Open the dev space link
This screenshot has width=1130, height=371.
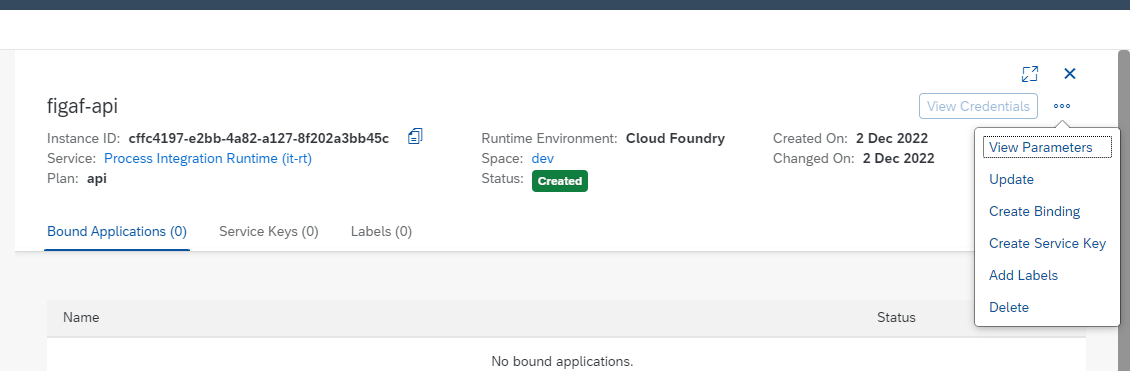point(543,158)
